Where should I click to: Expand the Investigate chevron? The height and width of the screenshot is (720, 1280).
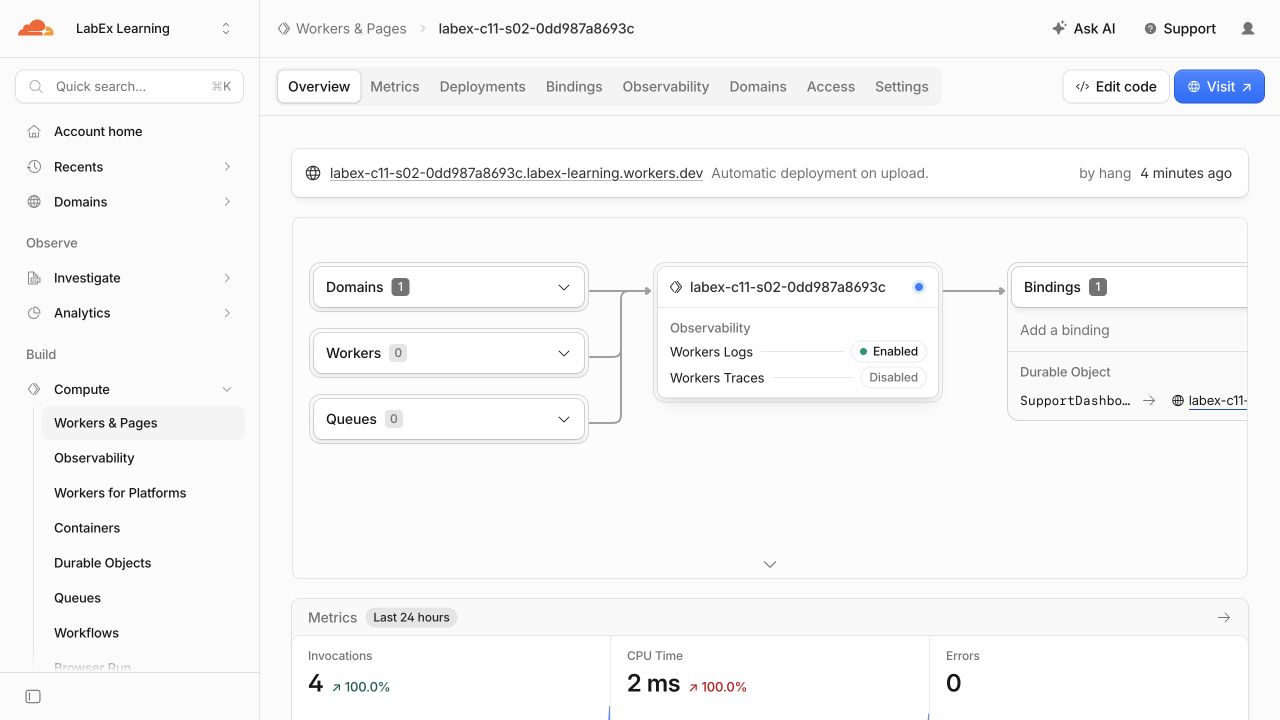pyautogui.click(x=227, y=277)
